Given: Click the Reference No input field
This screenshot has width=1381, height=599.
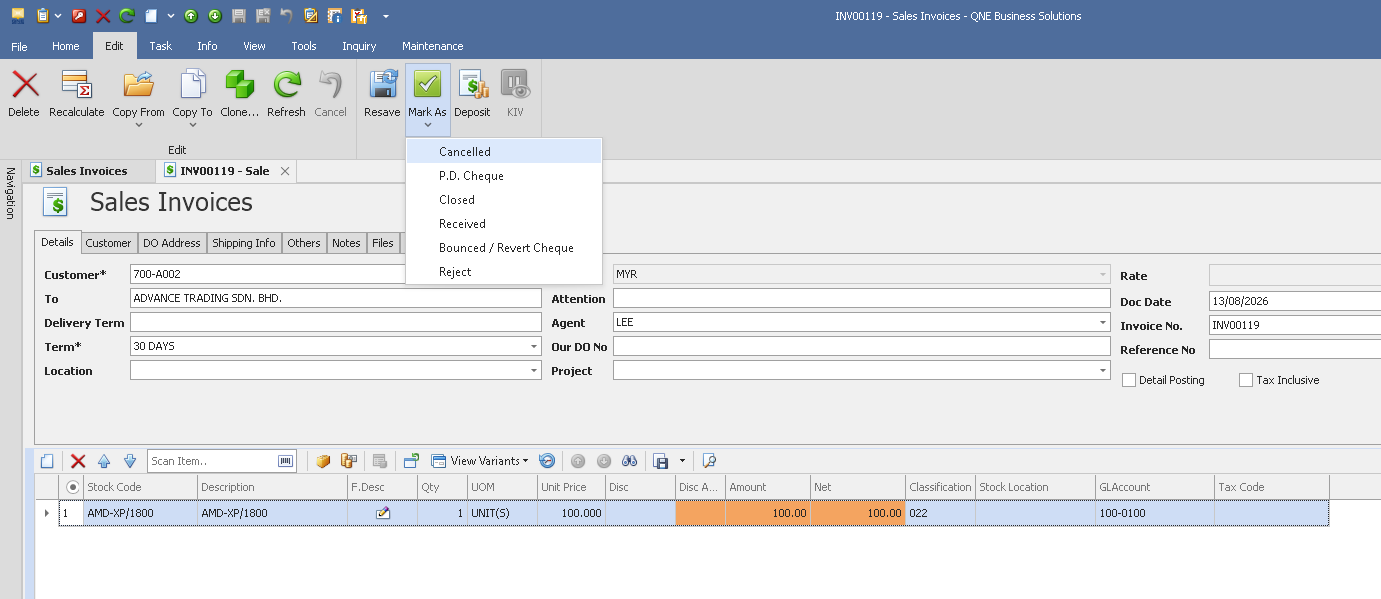Looking at the screenshot, I should pyautogui.click(x=1295, y=350).
